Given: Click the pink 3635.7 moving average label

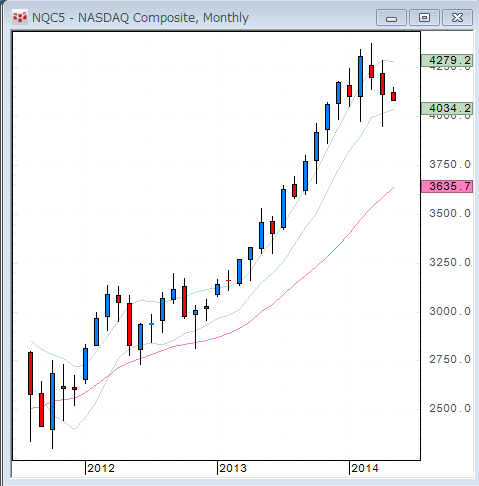Looking at the screenshot, I should [x=447, y=186].
